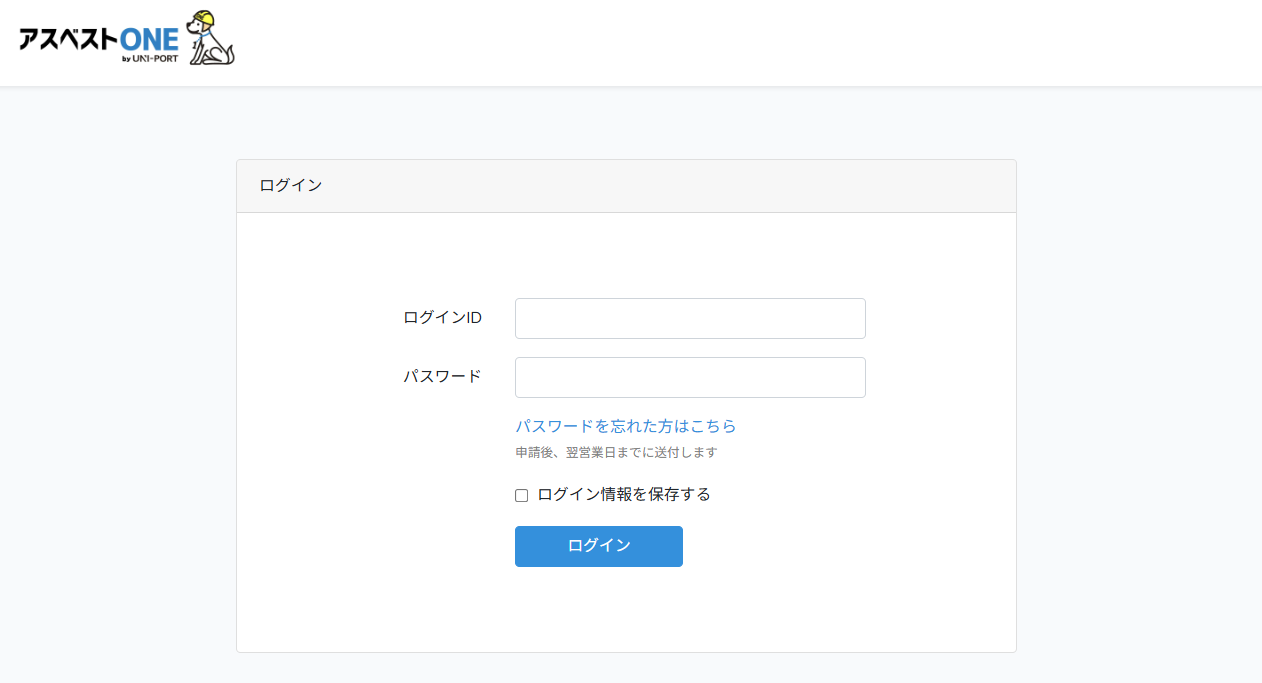The image size is (1262, 683).
Task: Click the アスベストONE logo text
Action: point(98,40)
